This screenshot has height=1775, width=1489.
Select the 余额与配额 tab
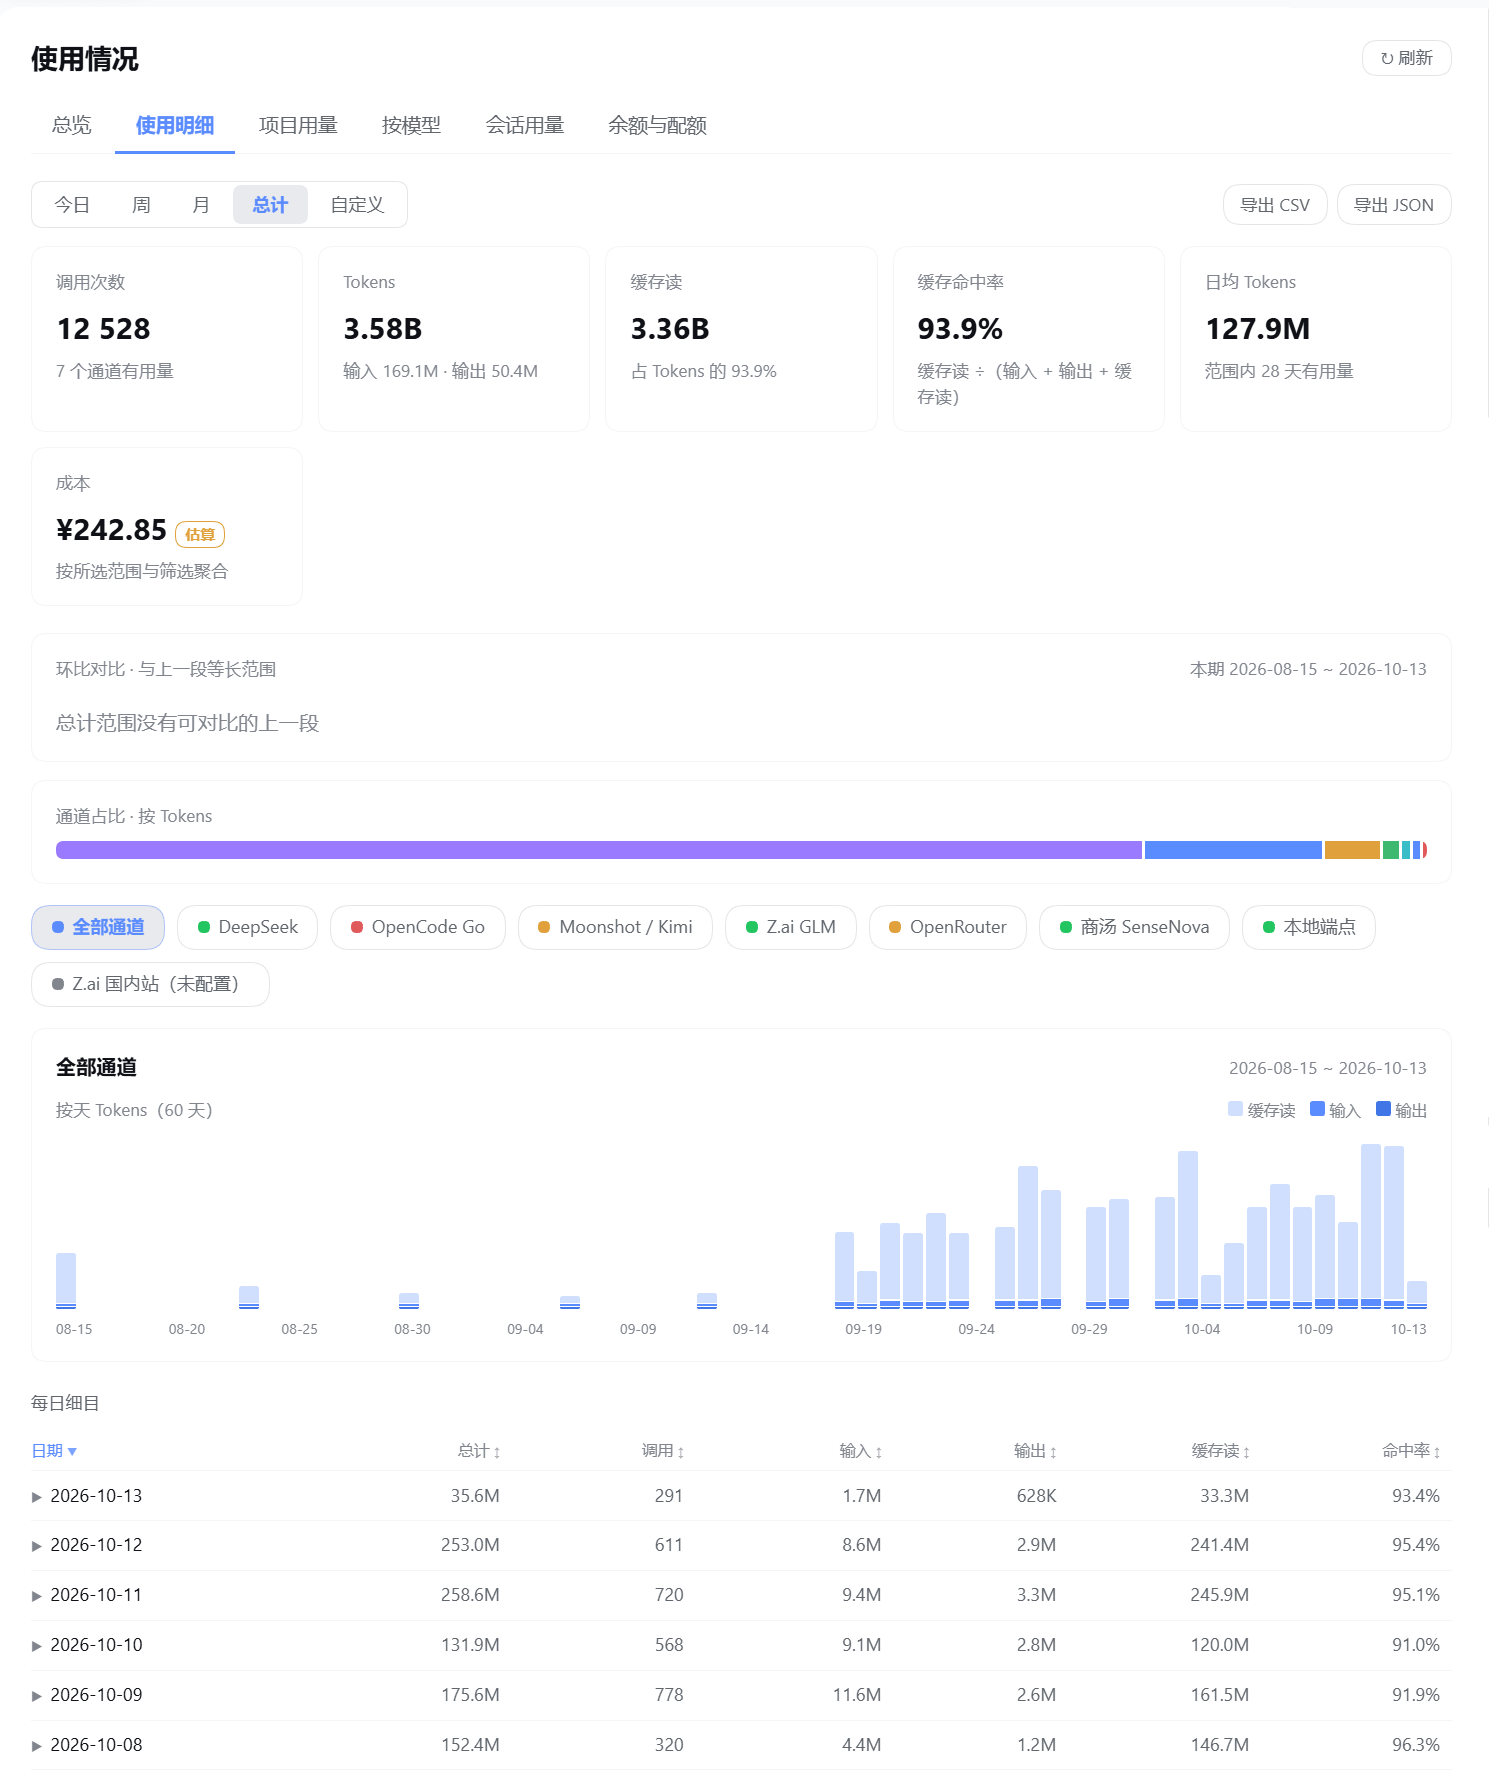[x=657, y=125]
